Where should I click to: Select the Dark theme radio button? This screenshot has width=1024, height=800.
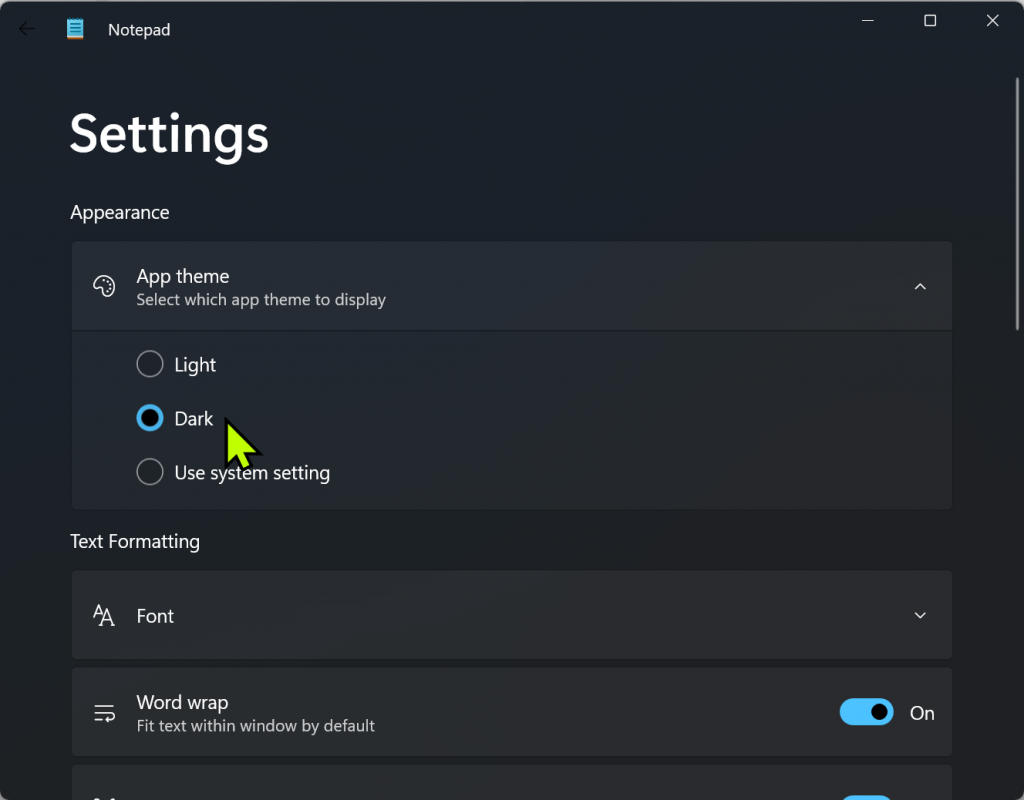pos(150,418)
